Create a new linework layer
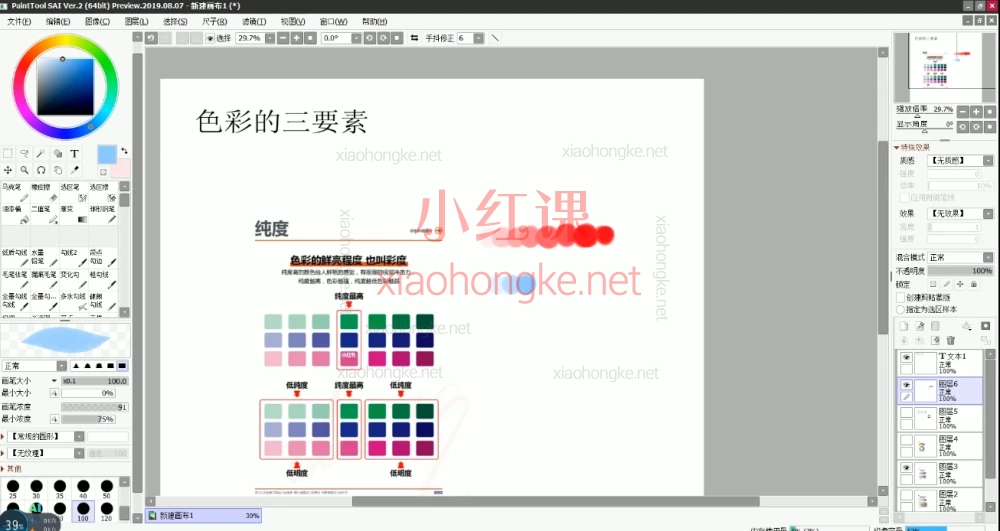This screenshot has width=1000, height=531. [920, 326]
